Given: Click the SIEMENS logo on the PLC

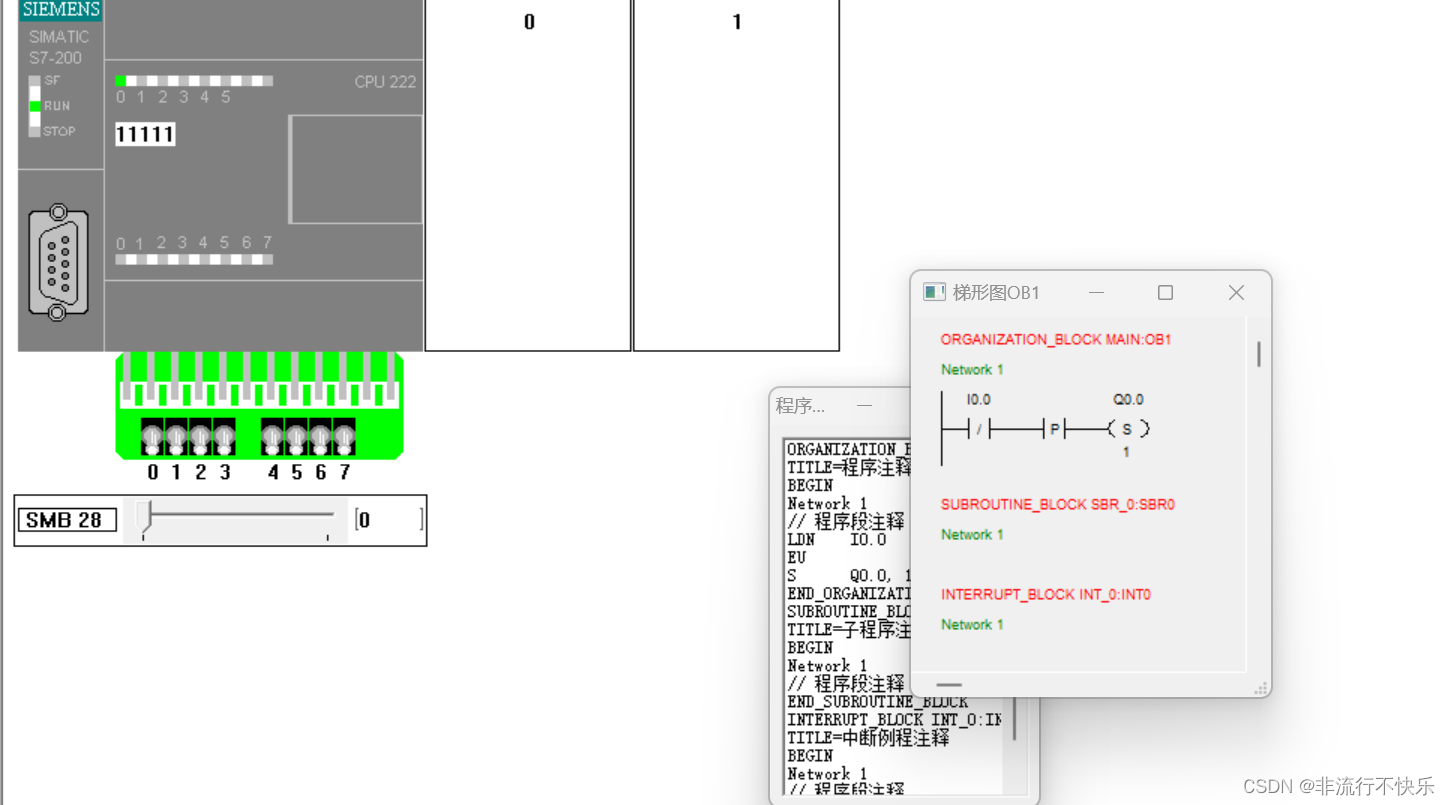Looking at the screenshot, I should tap(61, 10).
